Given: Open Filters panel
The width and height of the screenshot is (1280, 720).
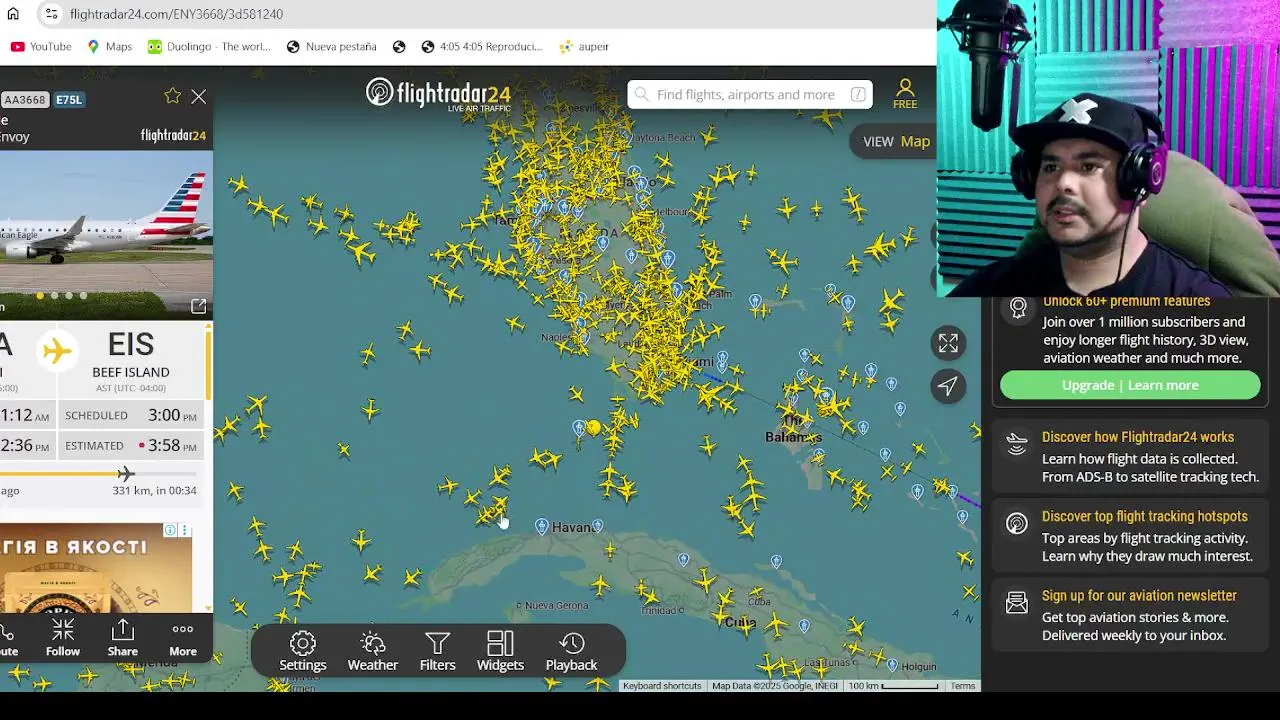Looking at the screenshot, I should tap(437, 651).
